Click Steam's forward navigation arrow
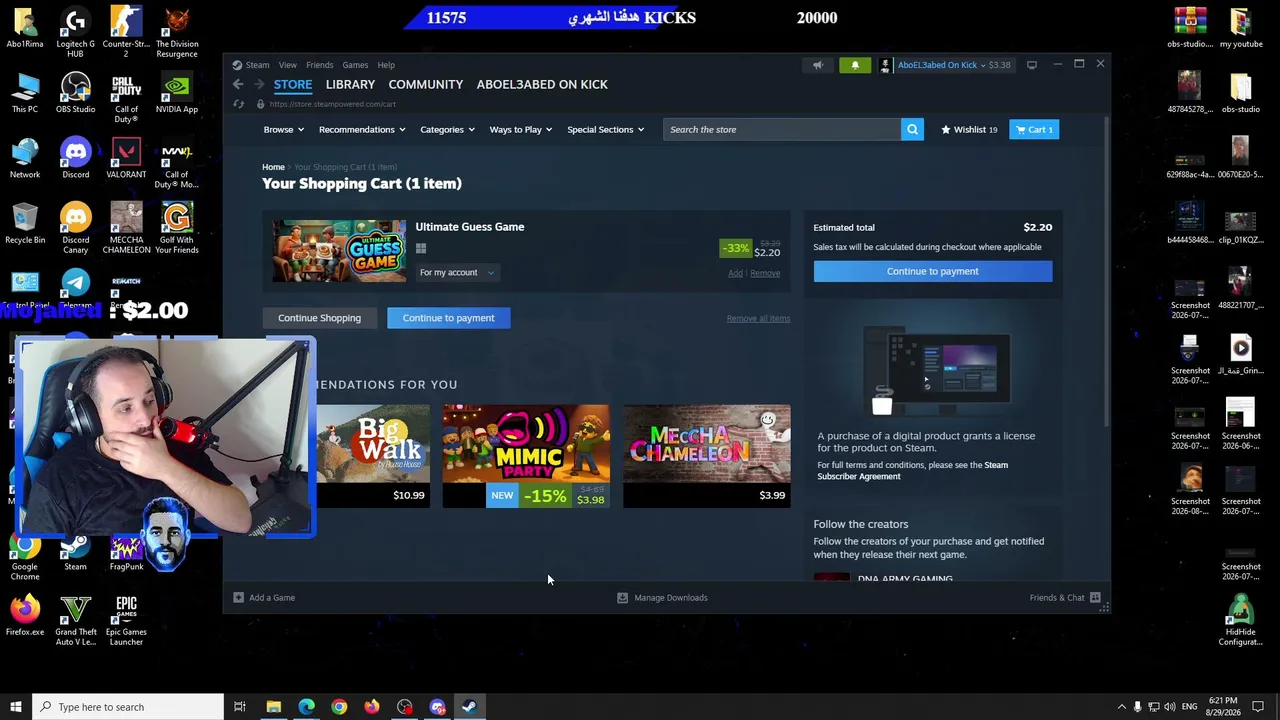Screen dimensions: 1280x720 tap(259, 85)
